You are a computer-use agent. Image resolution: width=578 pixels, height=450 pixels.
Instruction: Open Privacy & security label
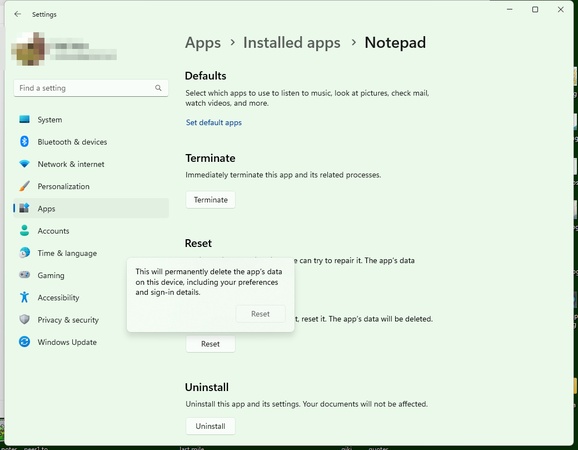click(x=68, y=320)
